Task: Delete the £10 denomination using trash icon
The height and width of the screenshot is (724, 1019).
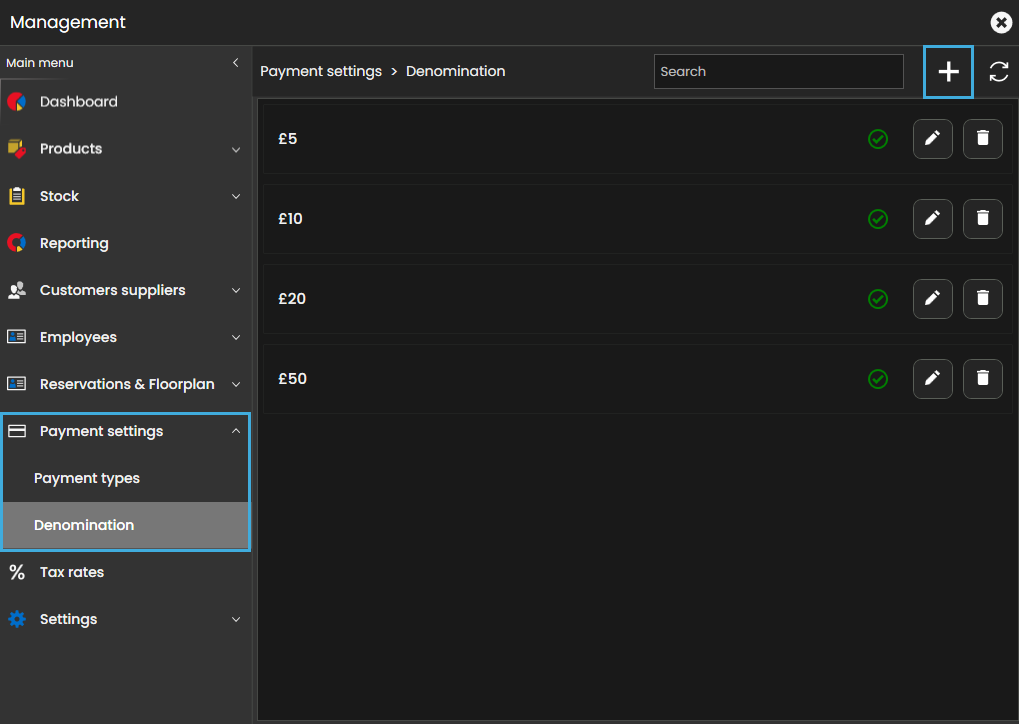Action: click(982, 219)
